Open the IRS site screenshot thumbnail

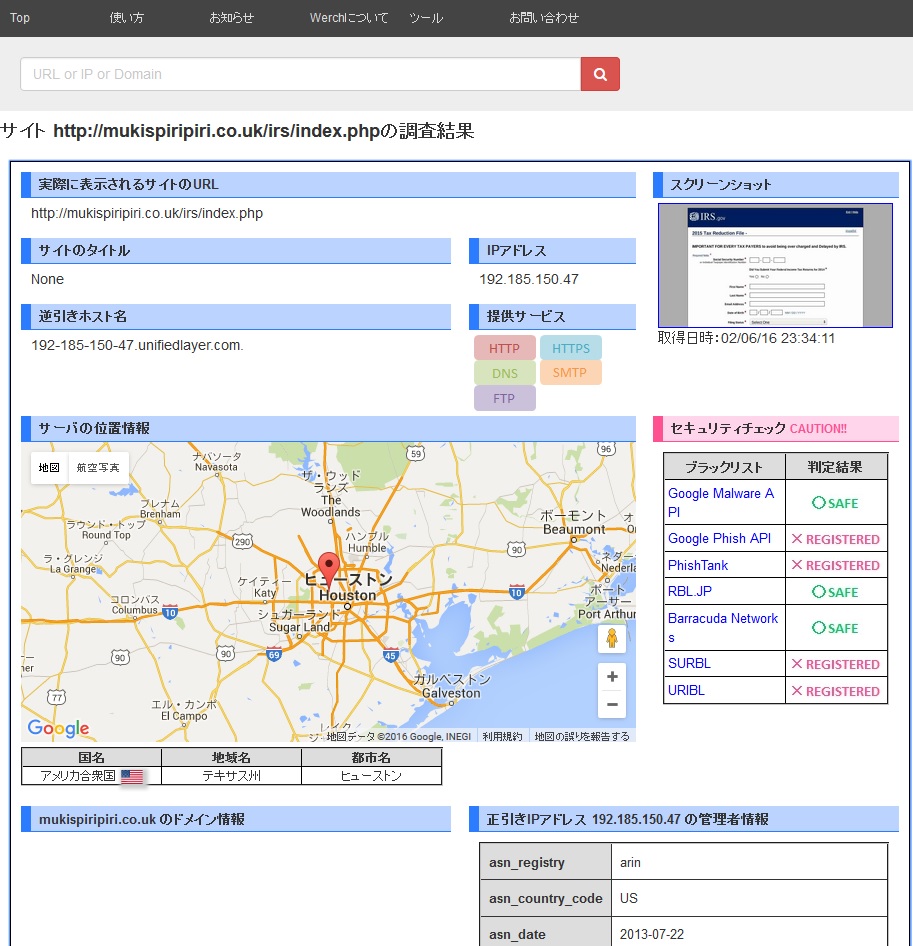(775, 266)
